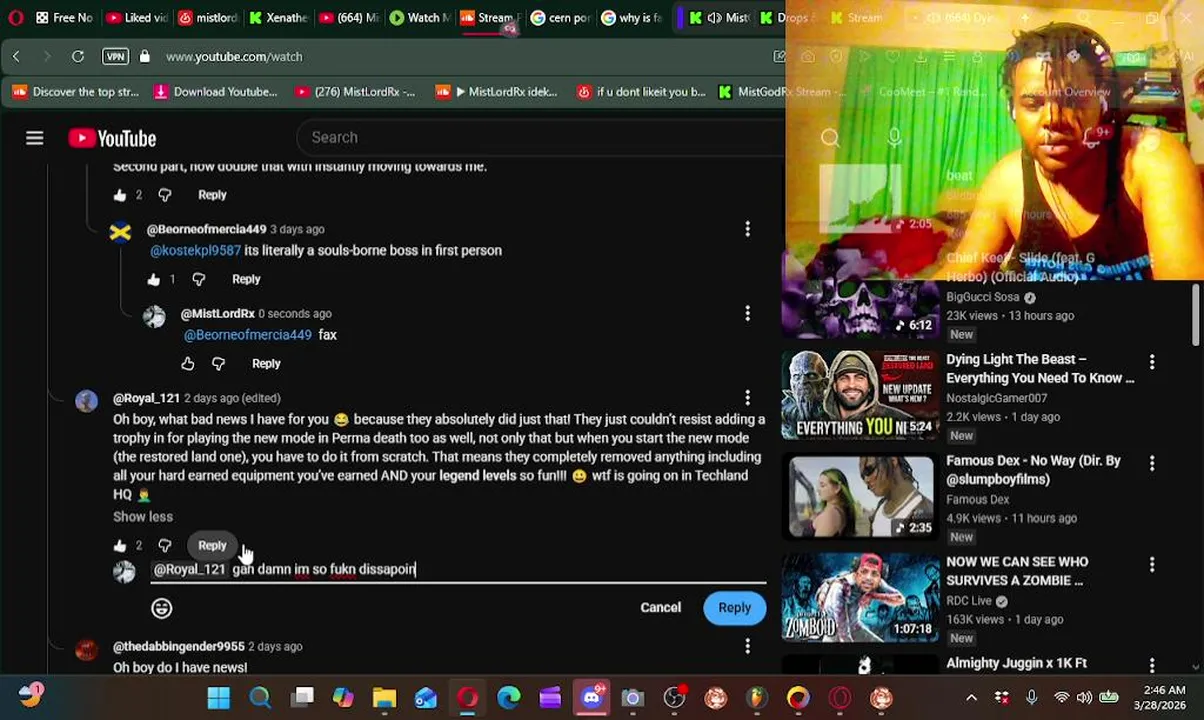Open options menu for Beorneofmercia449 comment
The image size is (1204, 720).
tap(747, 229)
